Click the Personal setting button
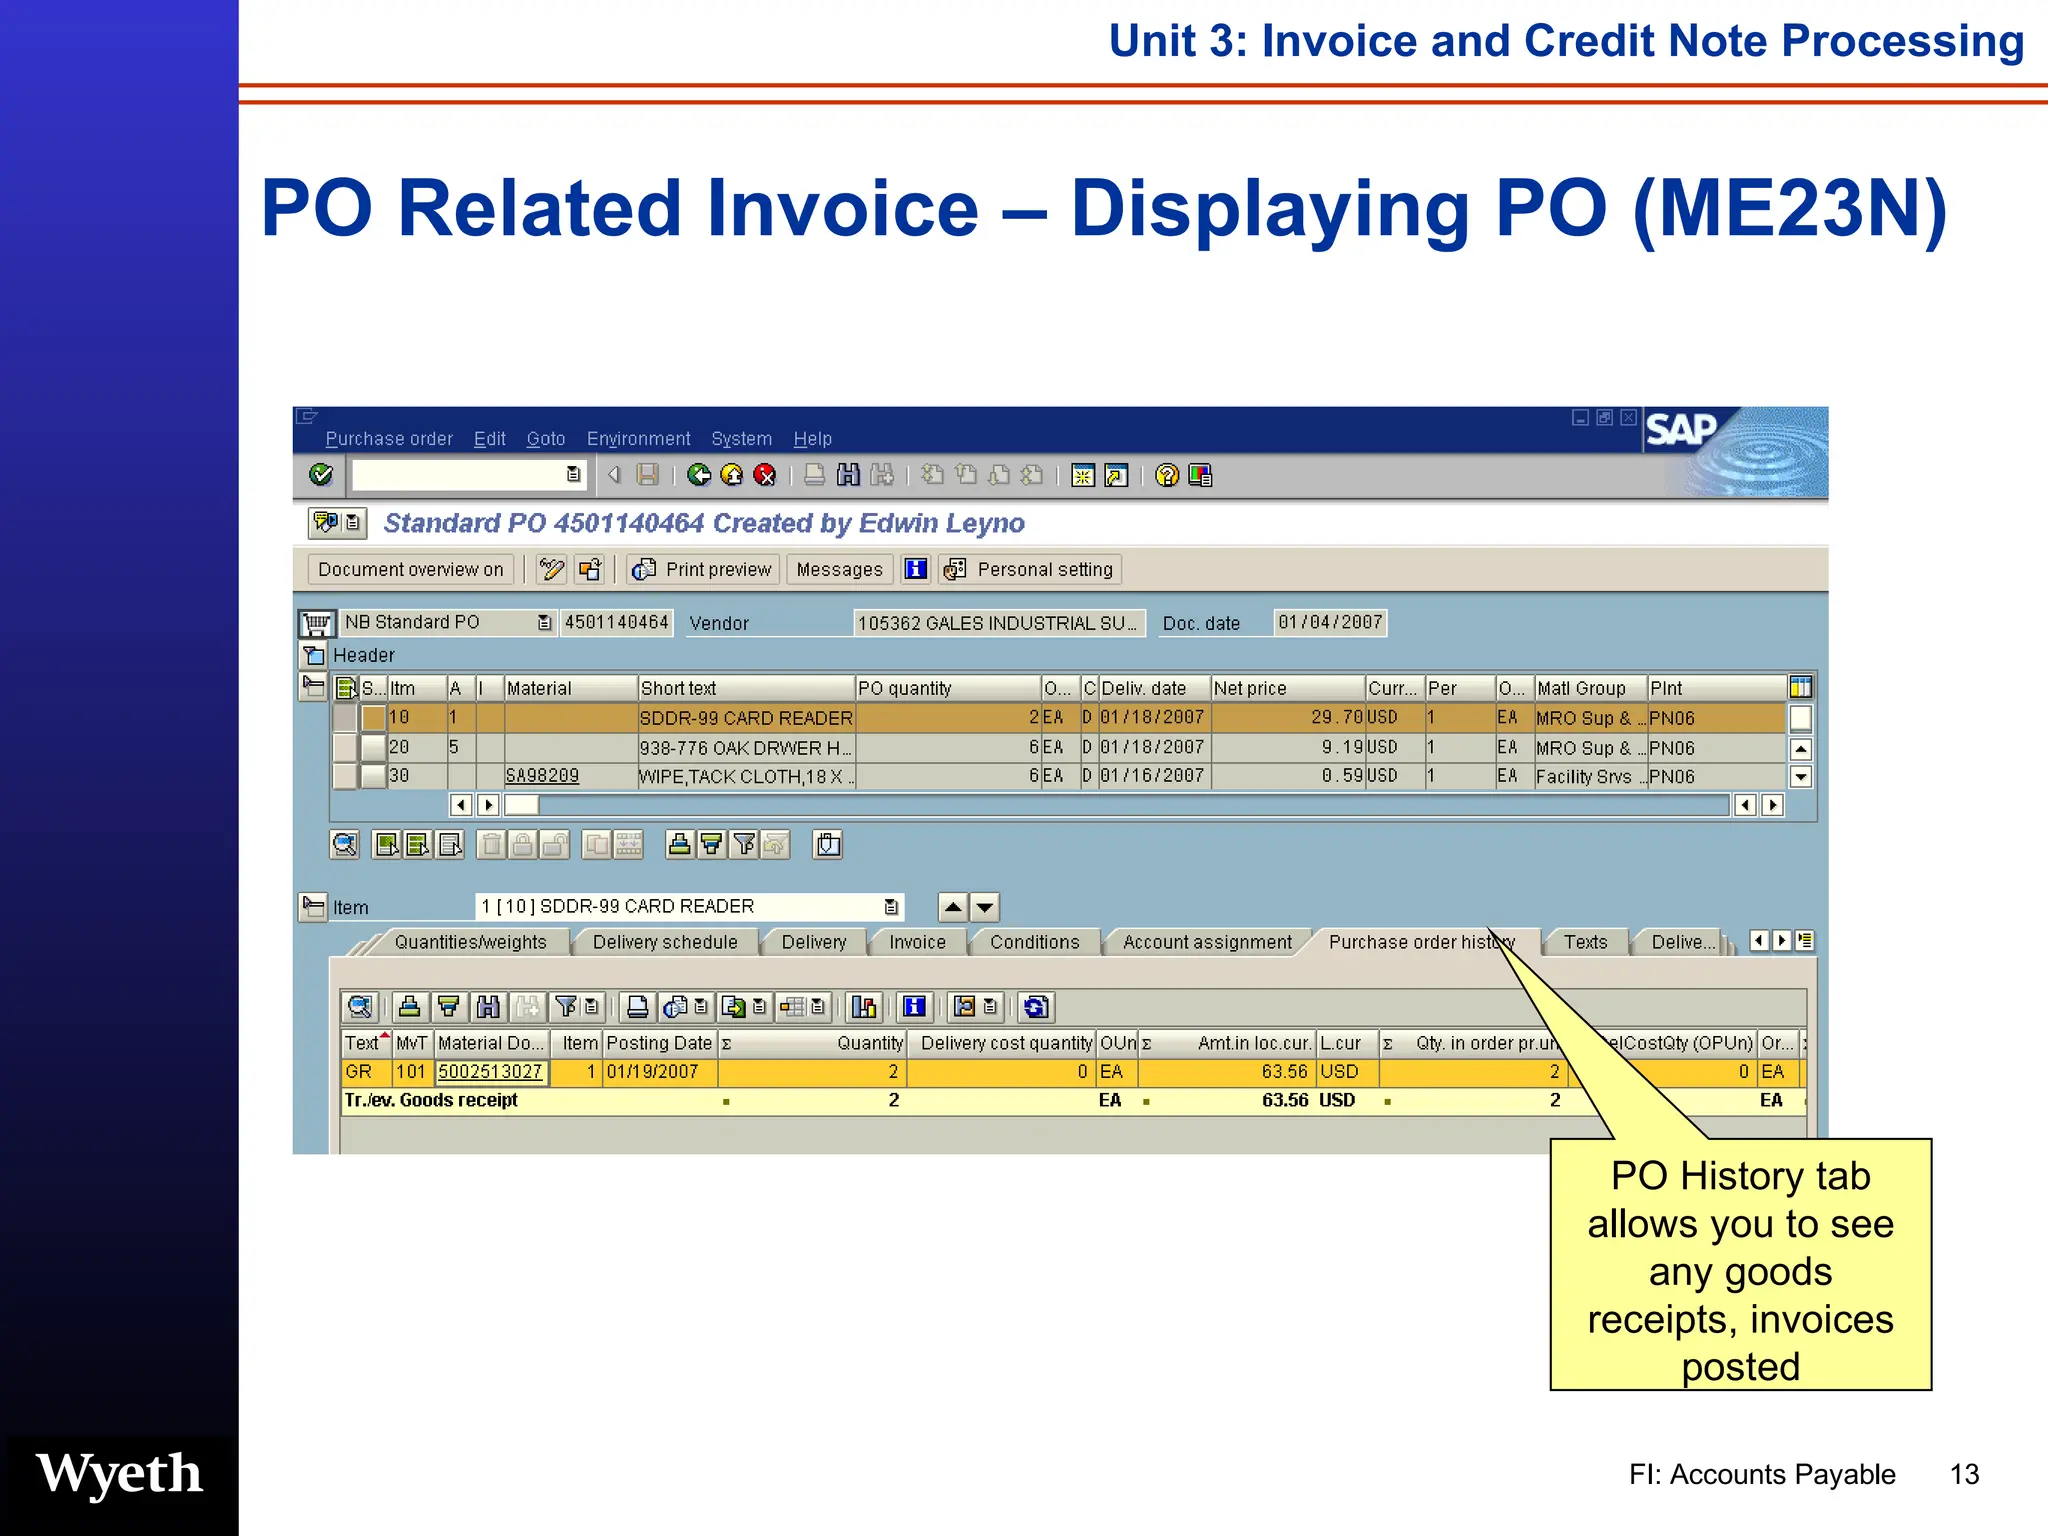This screenshot has height=1536, width=2048. click(x=1030, y=569)
